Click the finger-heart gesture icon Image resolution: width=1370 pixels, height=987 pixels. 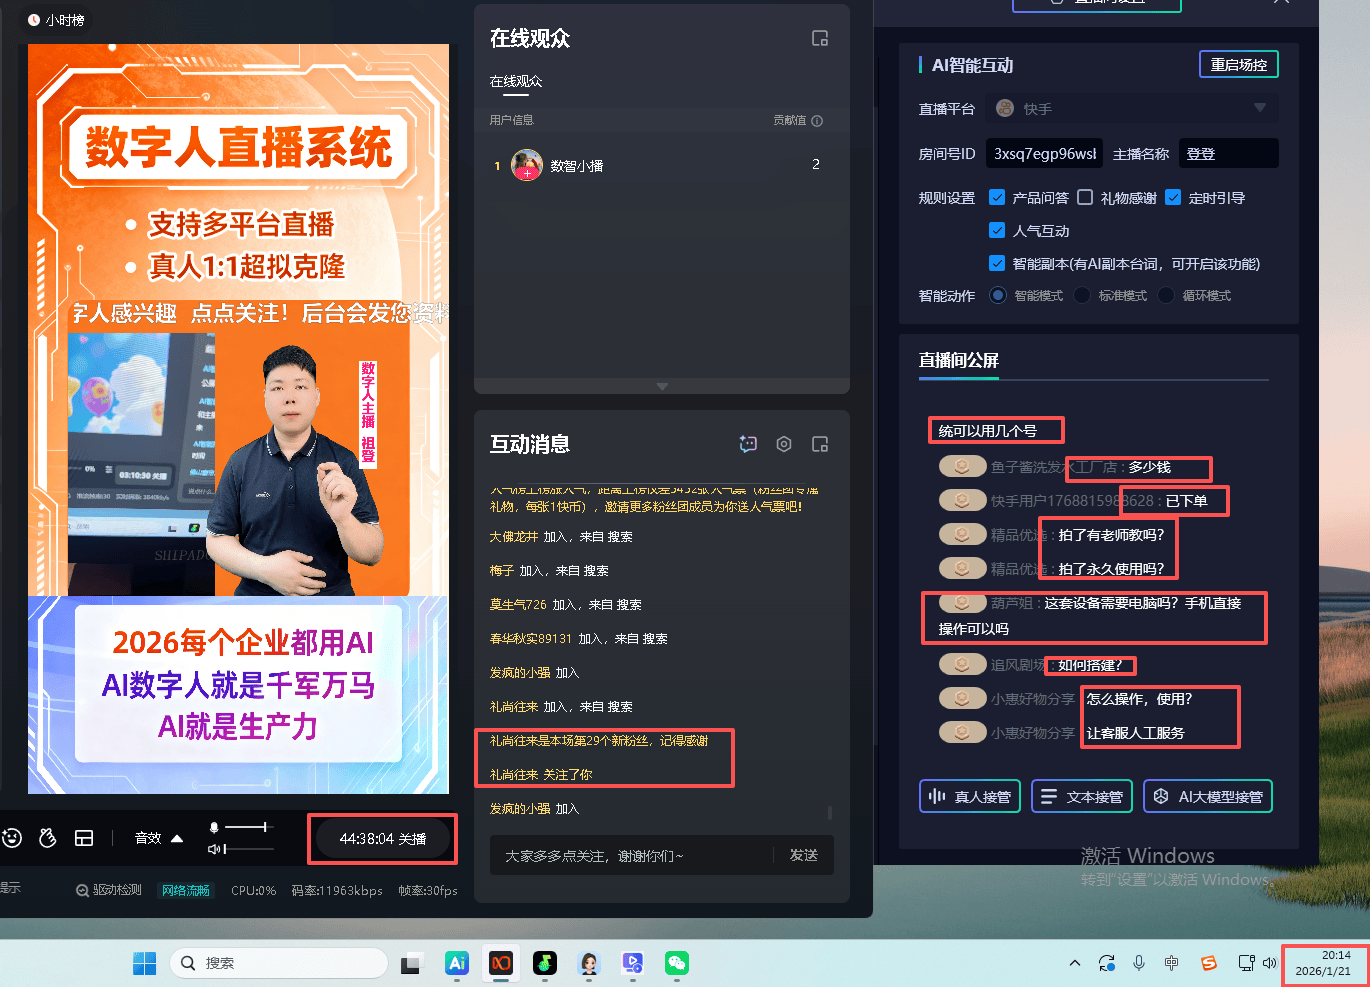click(47, 838)
